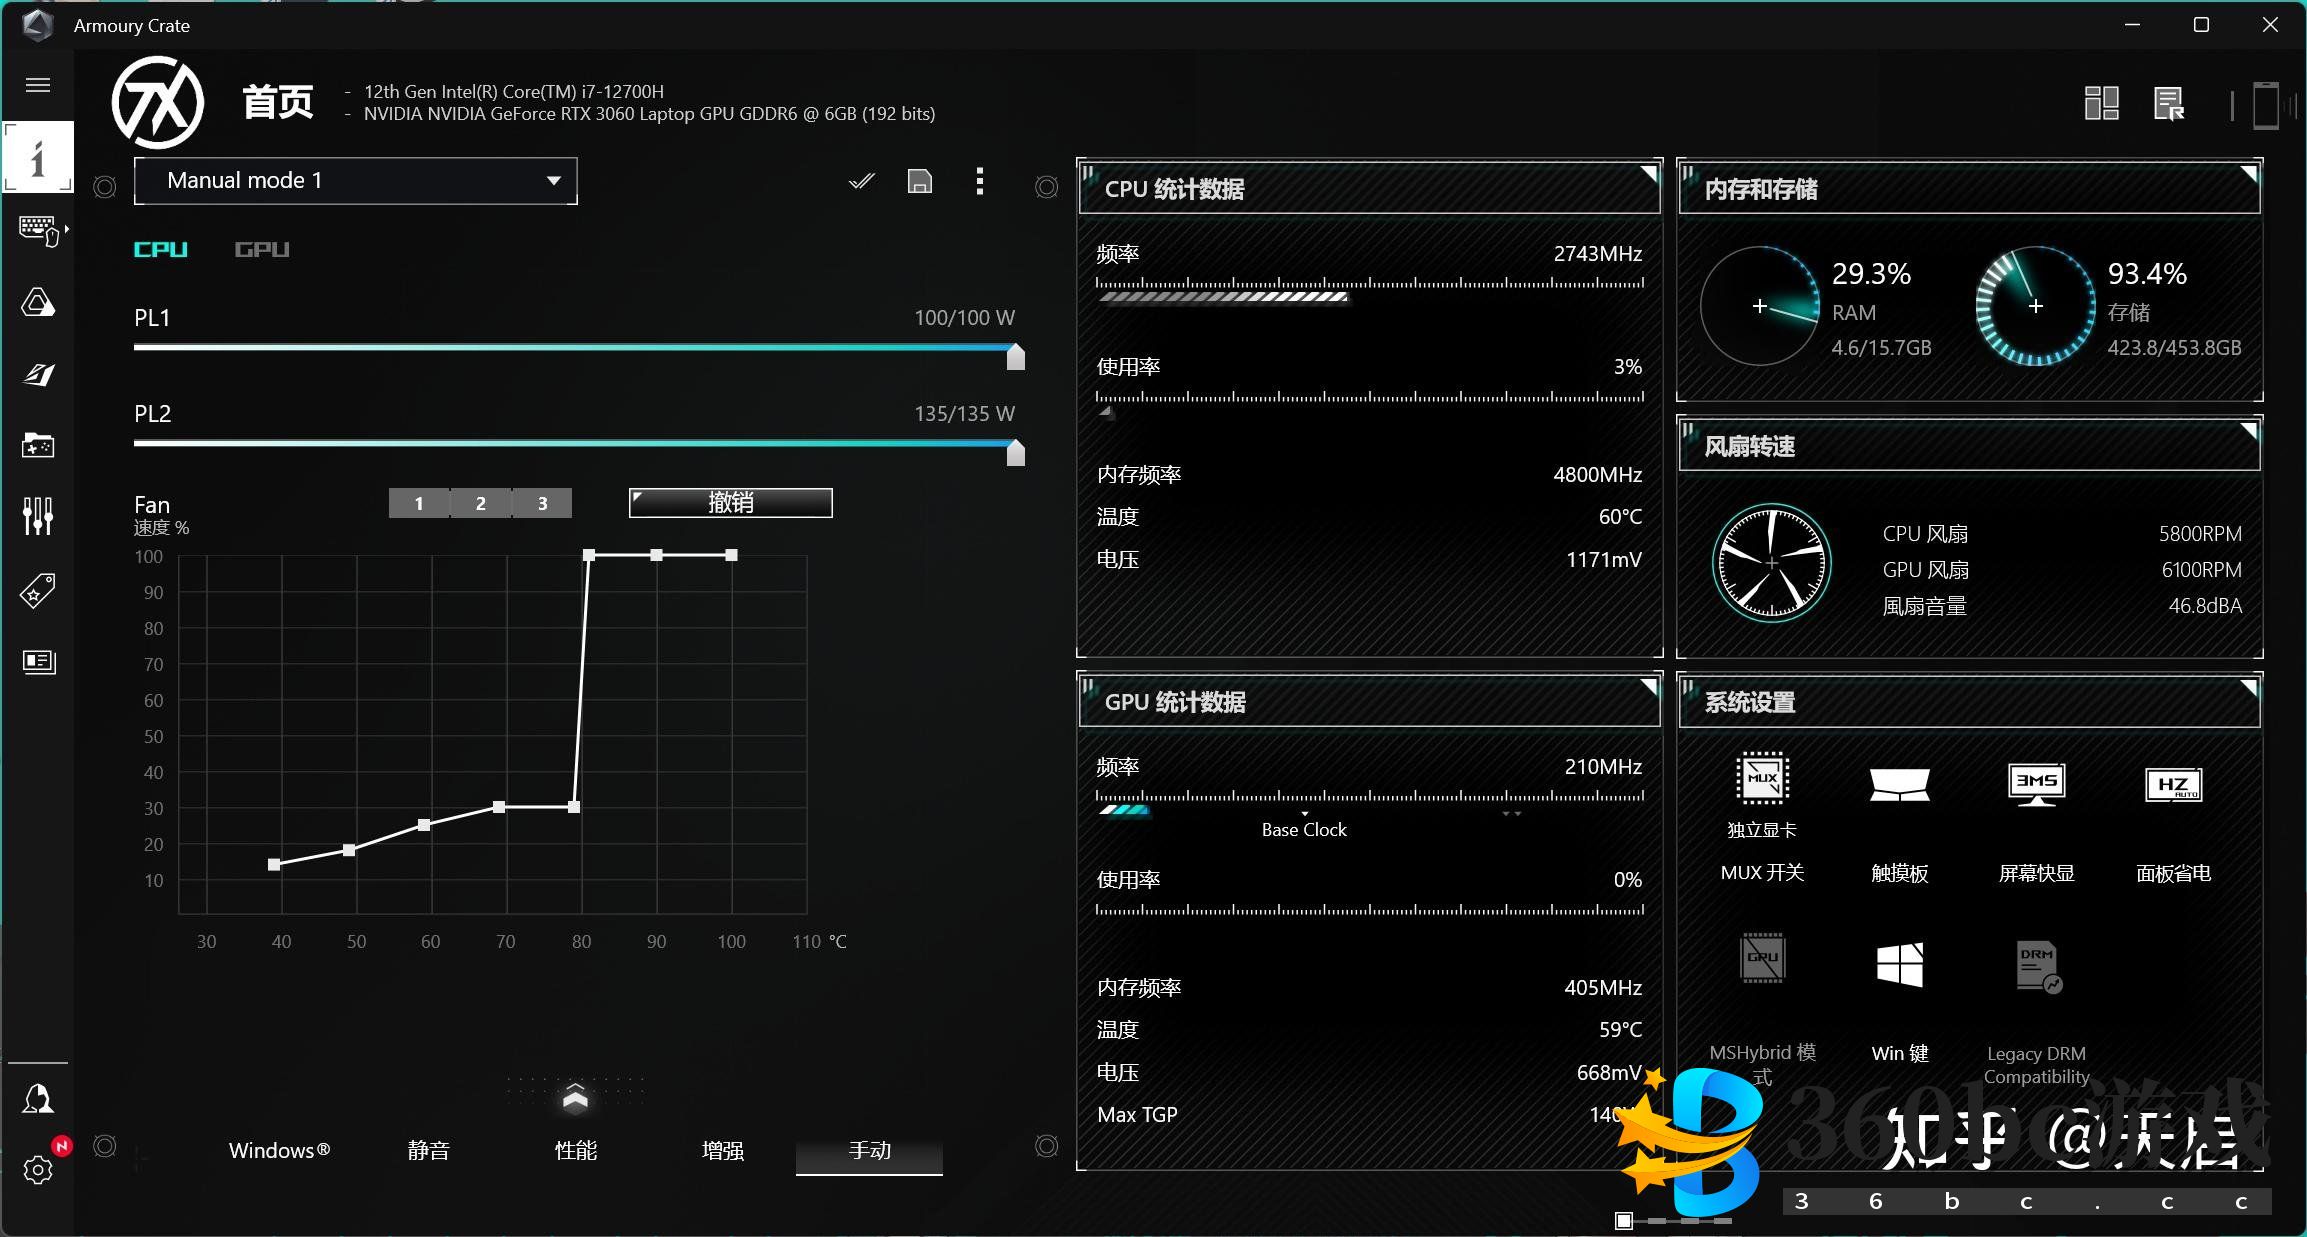Open settings gear in the sidebar
Viewport: 2307px width, 1237px height.
tap(38, 1170)
